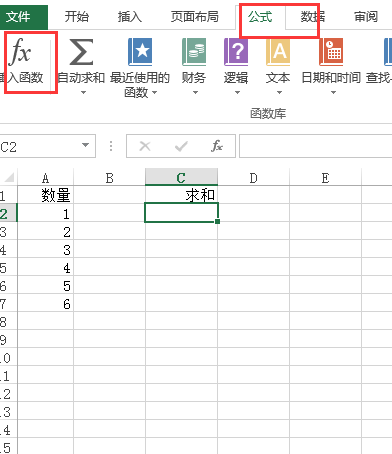Select column D header
Image resolution: width=392 pixels, height=454 pixels.
click(x=253, y=178)
